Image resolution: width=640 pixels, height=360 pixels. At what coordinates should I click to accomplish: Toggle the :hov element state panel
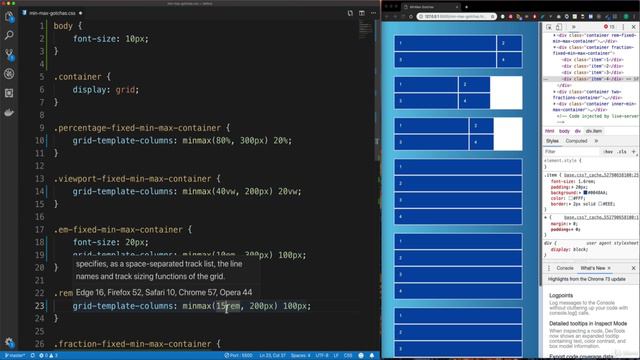608,151
